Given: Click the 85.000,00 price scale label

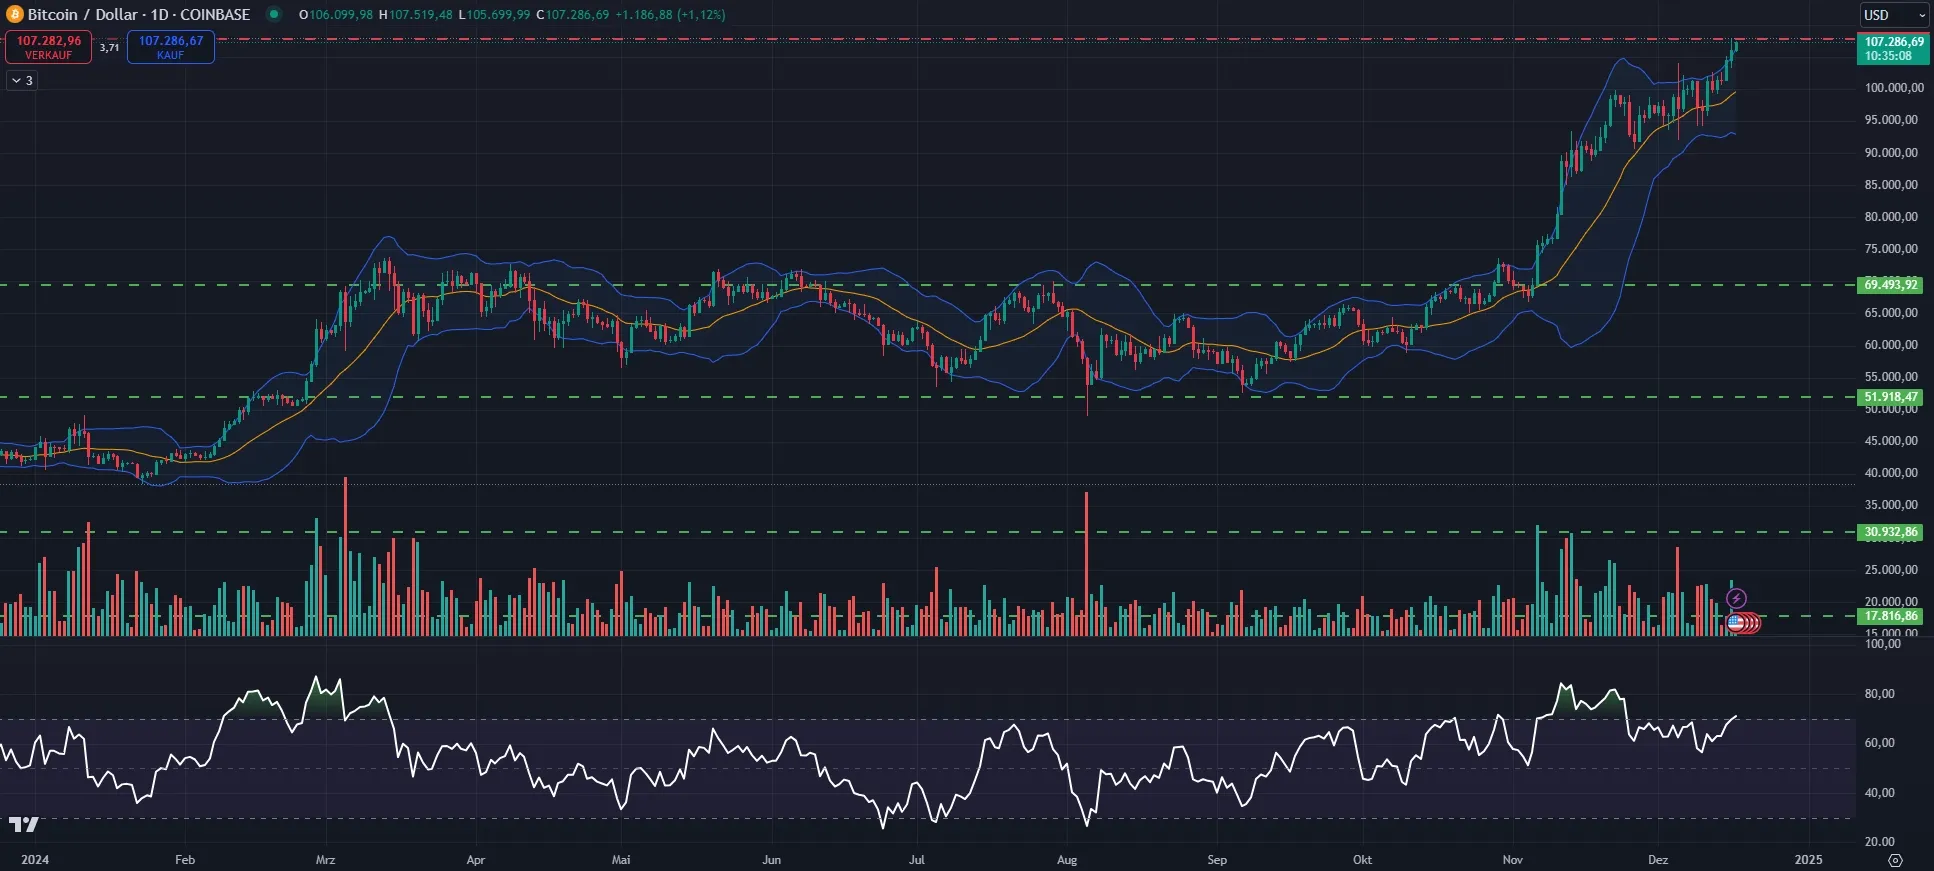Looking at the screenshot, I should tap(1891, 185).
